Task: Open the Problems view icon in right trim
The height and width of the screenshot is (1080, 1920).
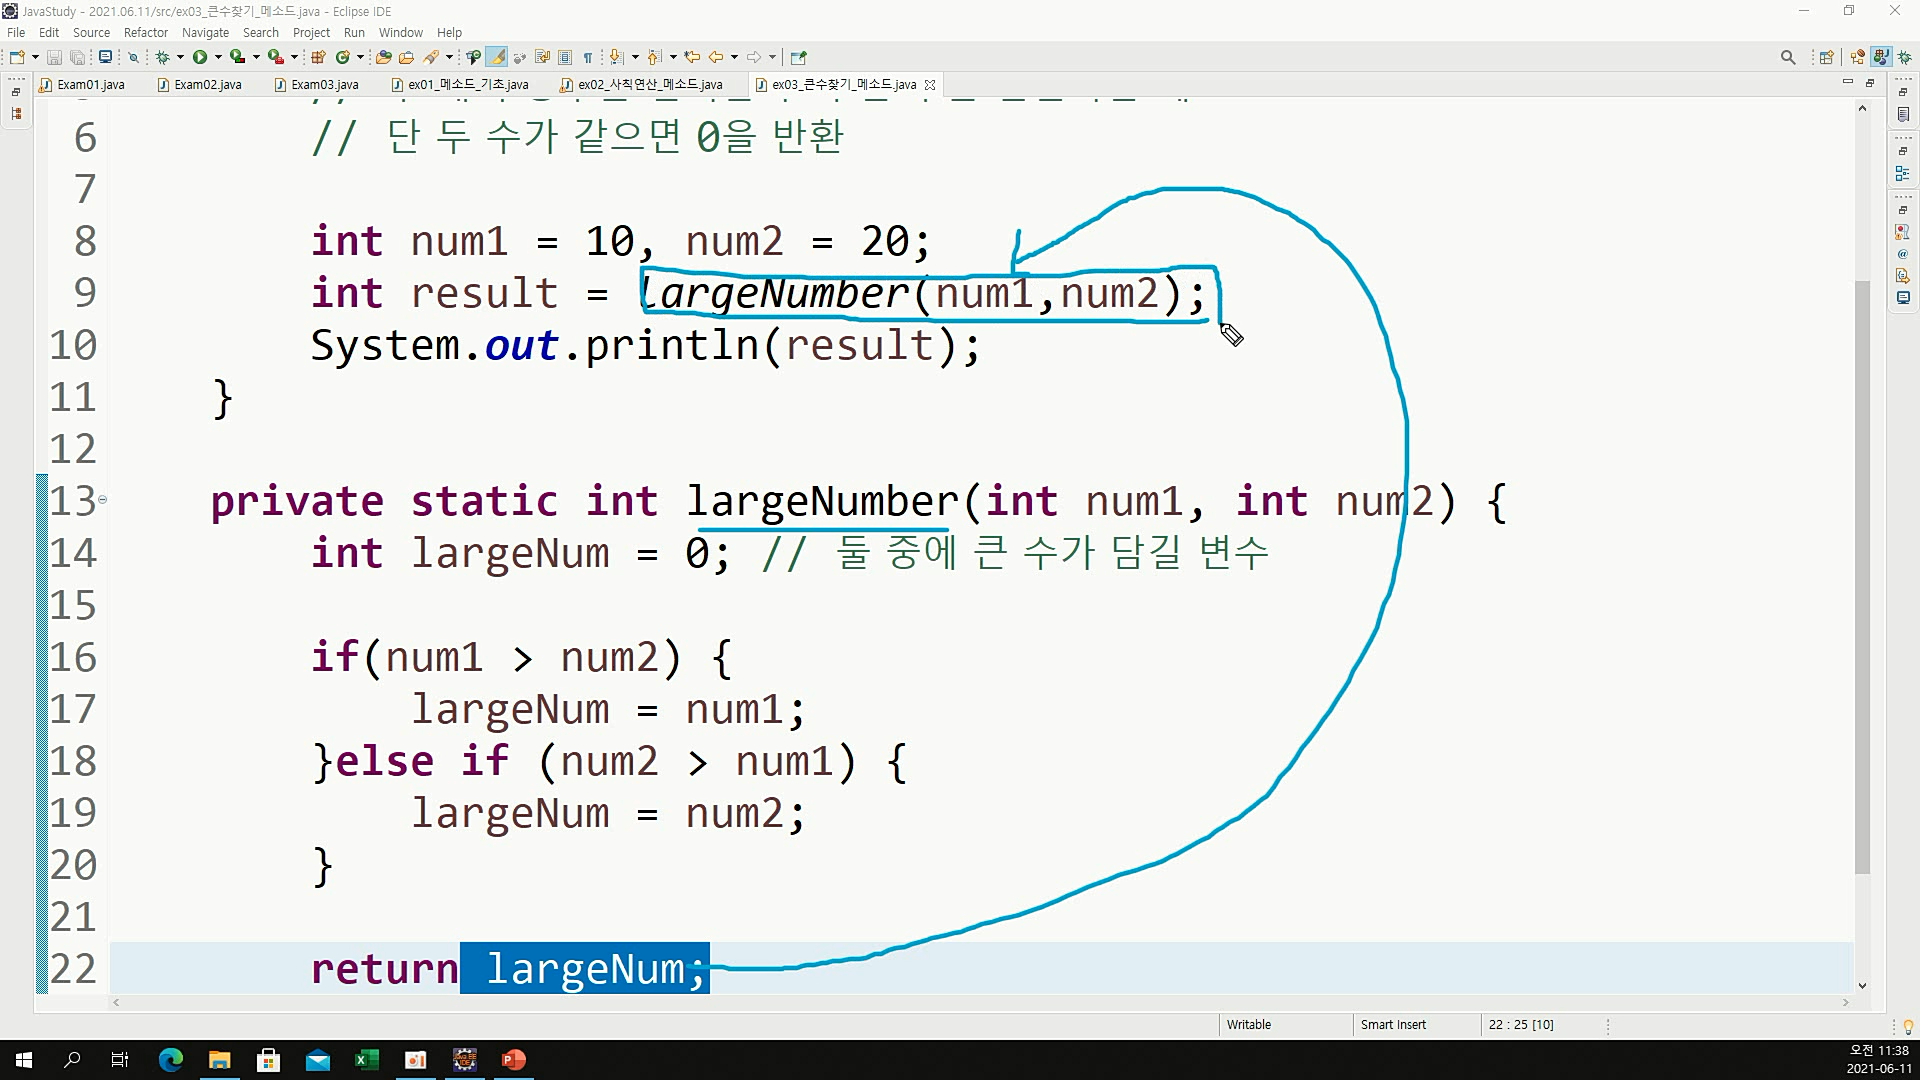Action: (1902, 232)
